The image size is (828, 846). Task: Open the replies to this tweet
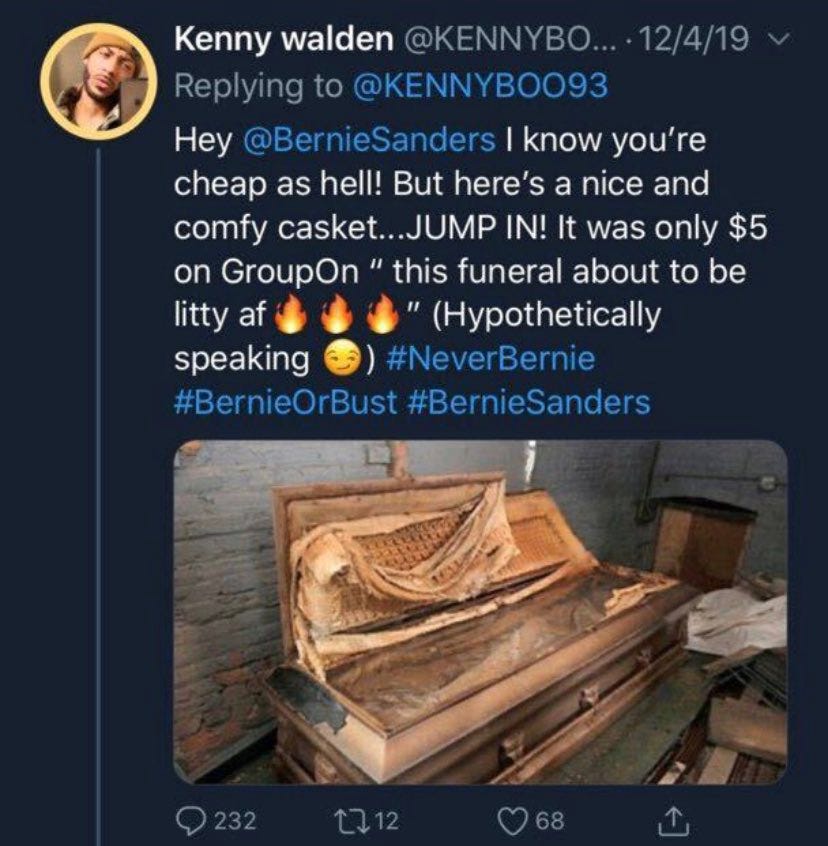196,822
